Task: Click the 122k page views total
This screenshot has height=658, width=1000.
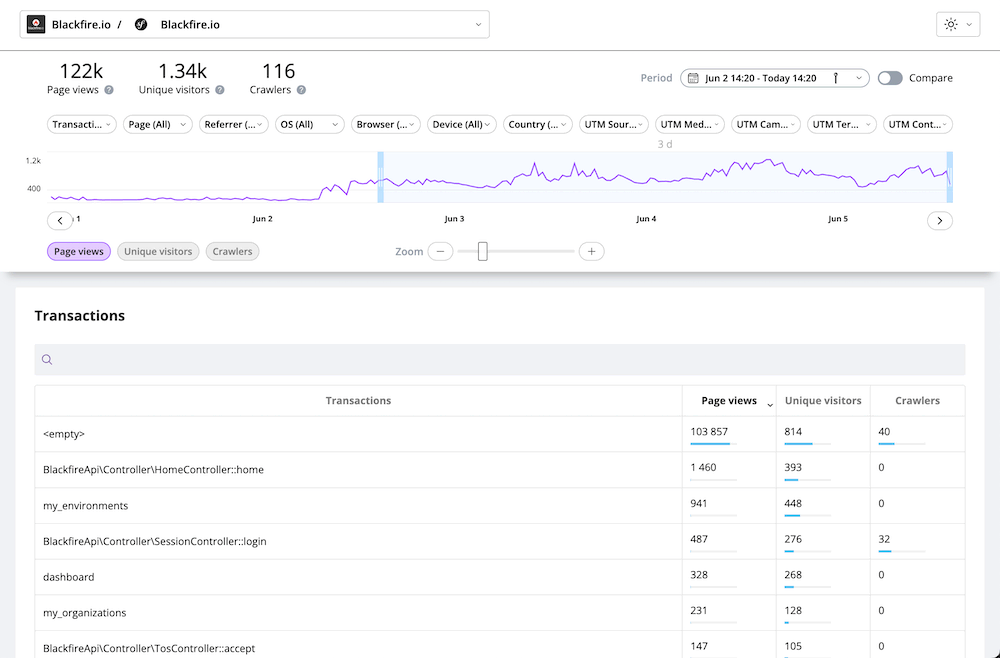Action: (81, 71)
